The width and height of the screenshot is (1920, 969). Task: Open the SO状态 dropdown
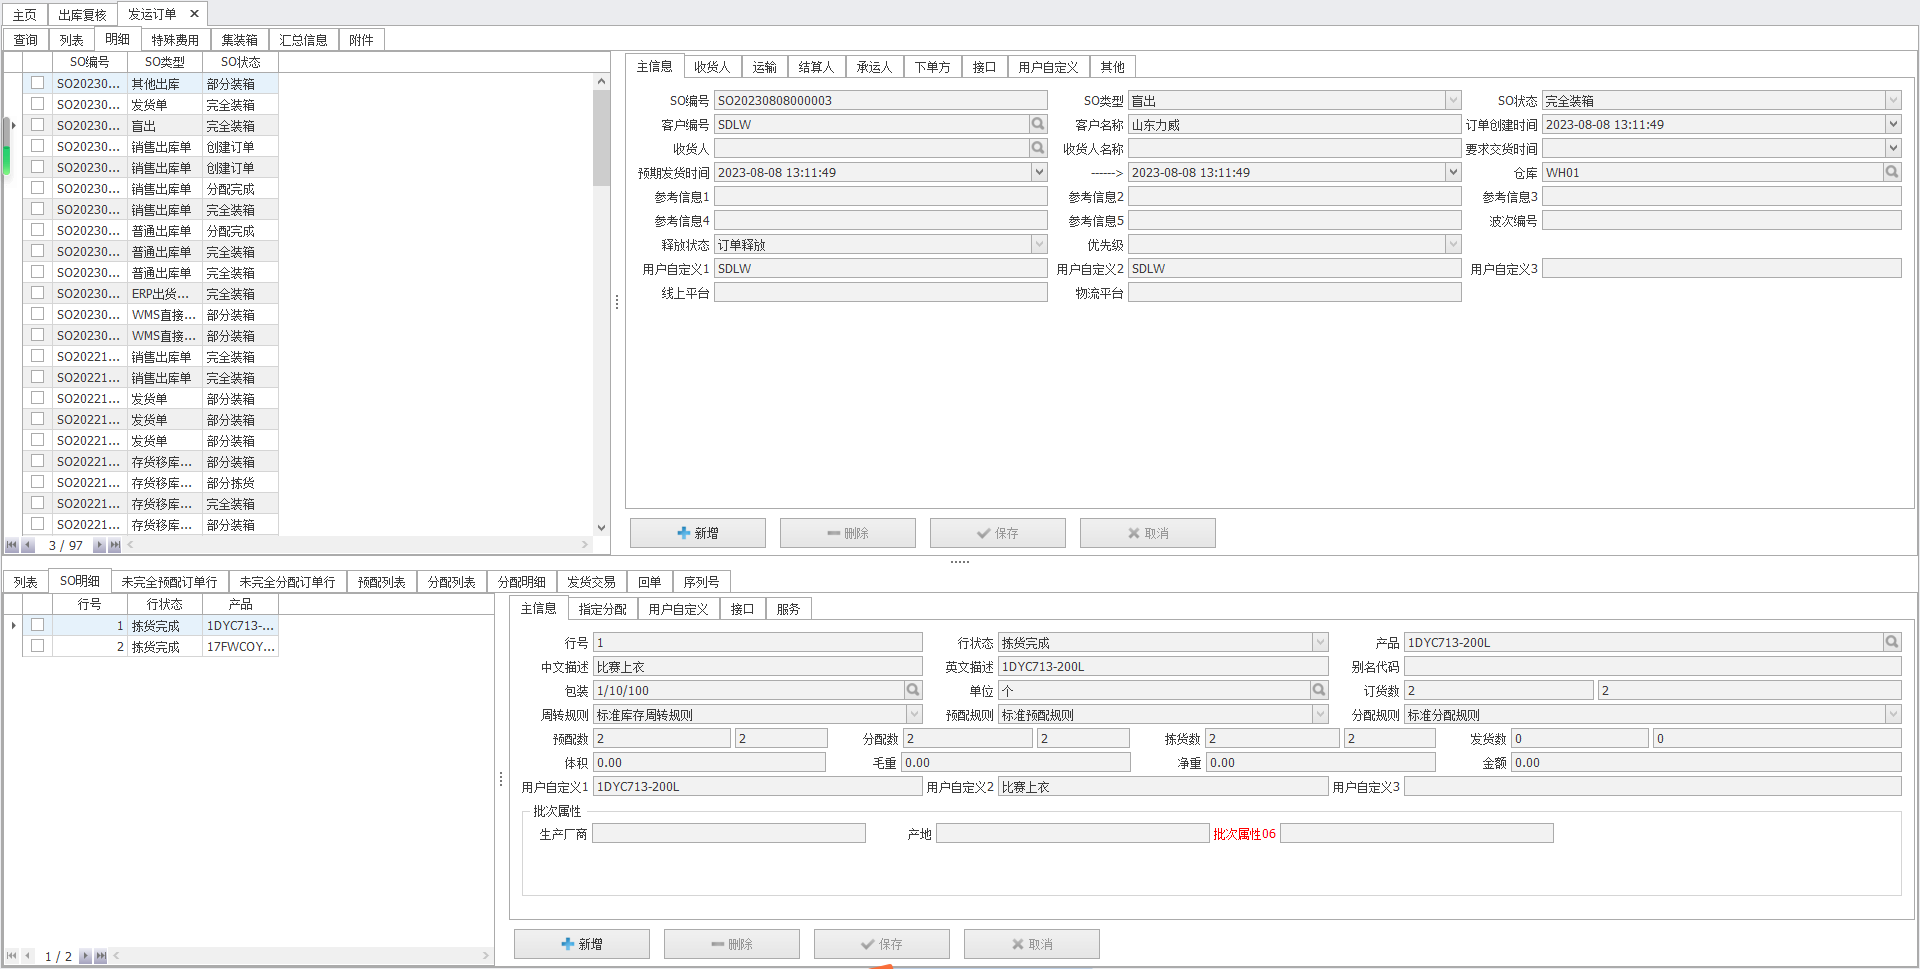[1892, 100]
